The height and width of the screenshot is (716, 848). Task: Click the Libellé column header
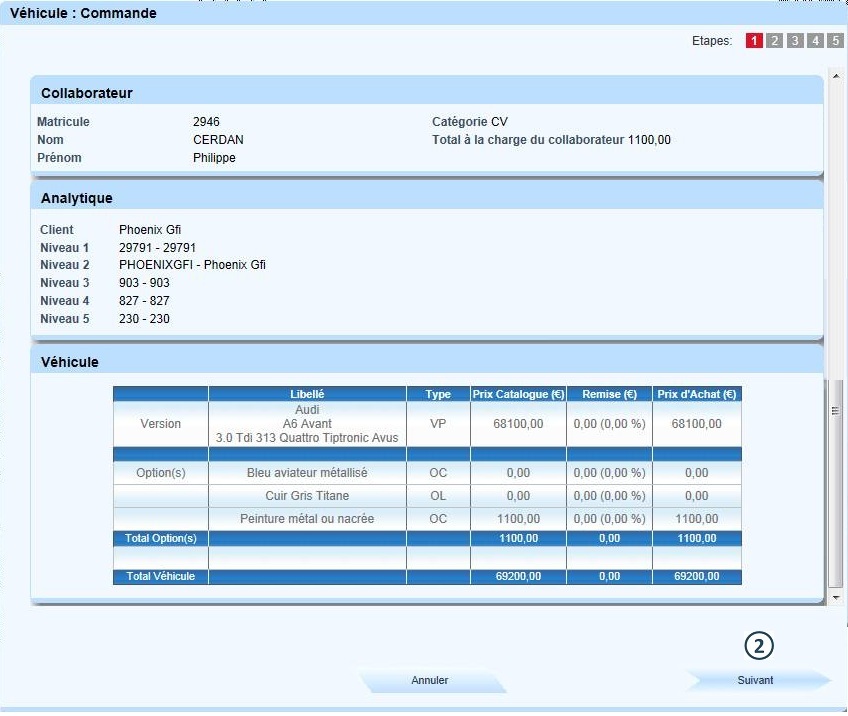[307, 394]
